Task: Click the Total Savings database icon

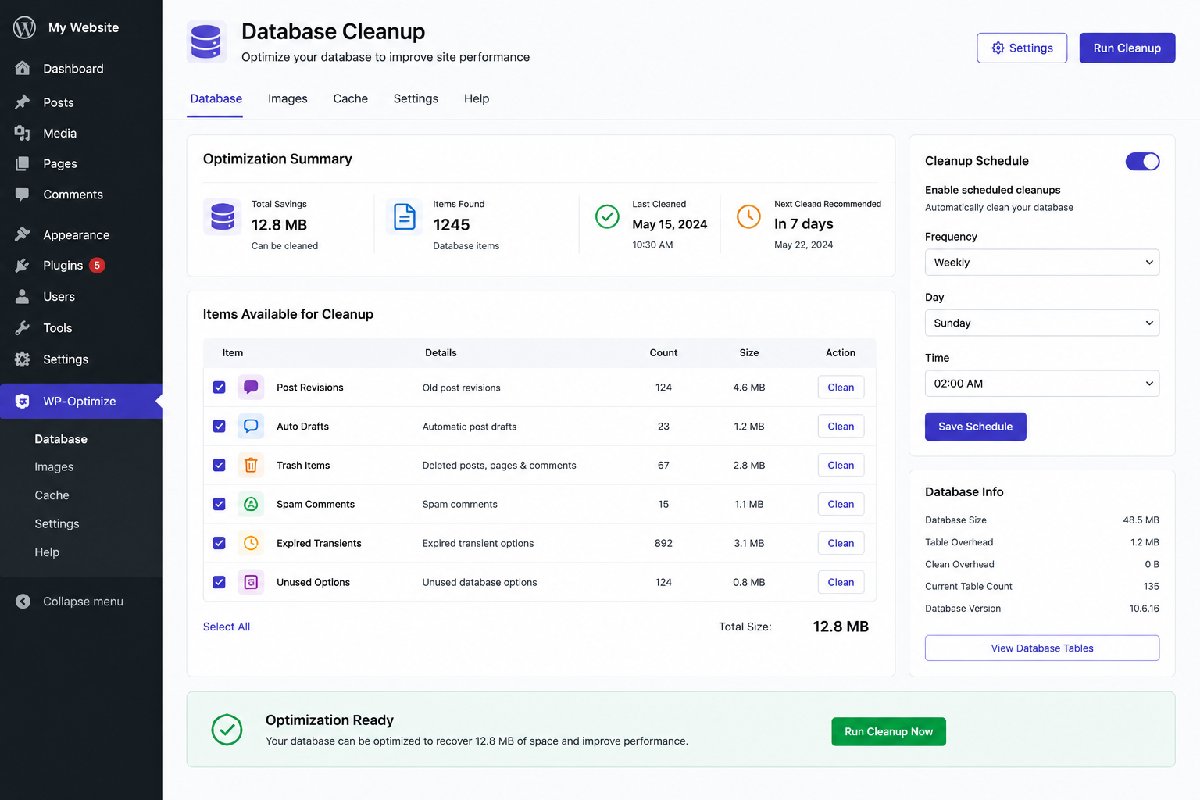Action: 222,216
